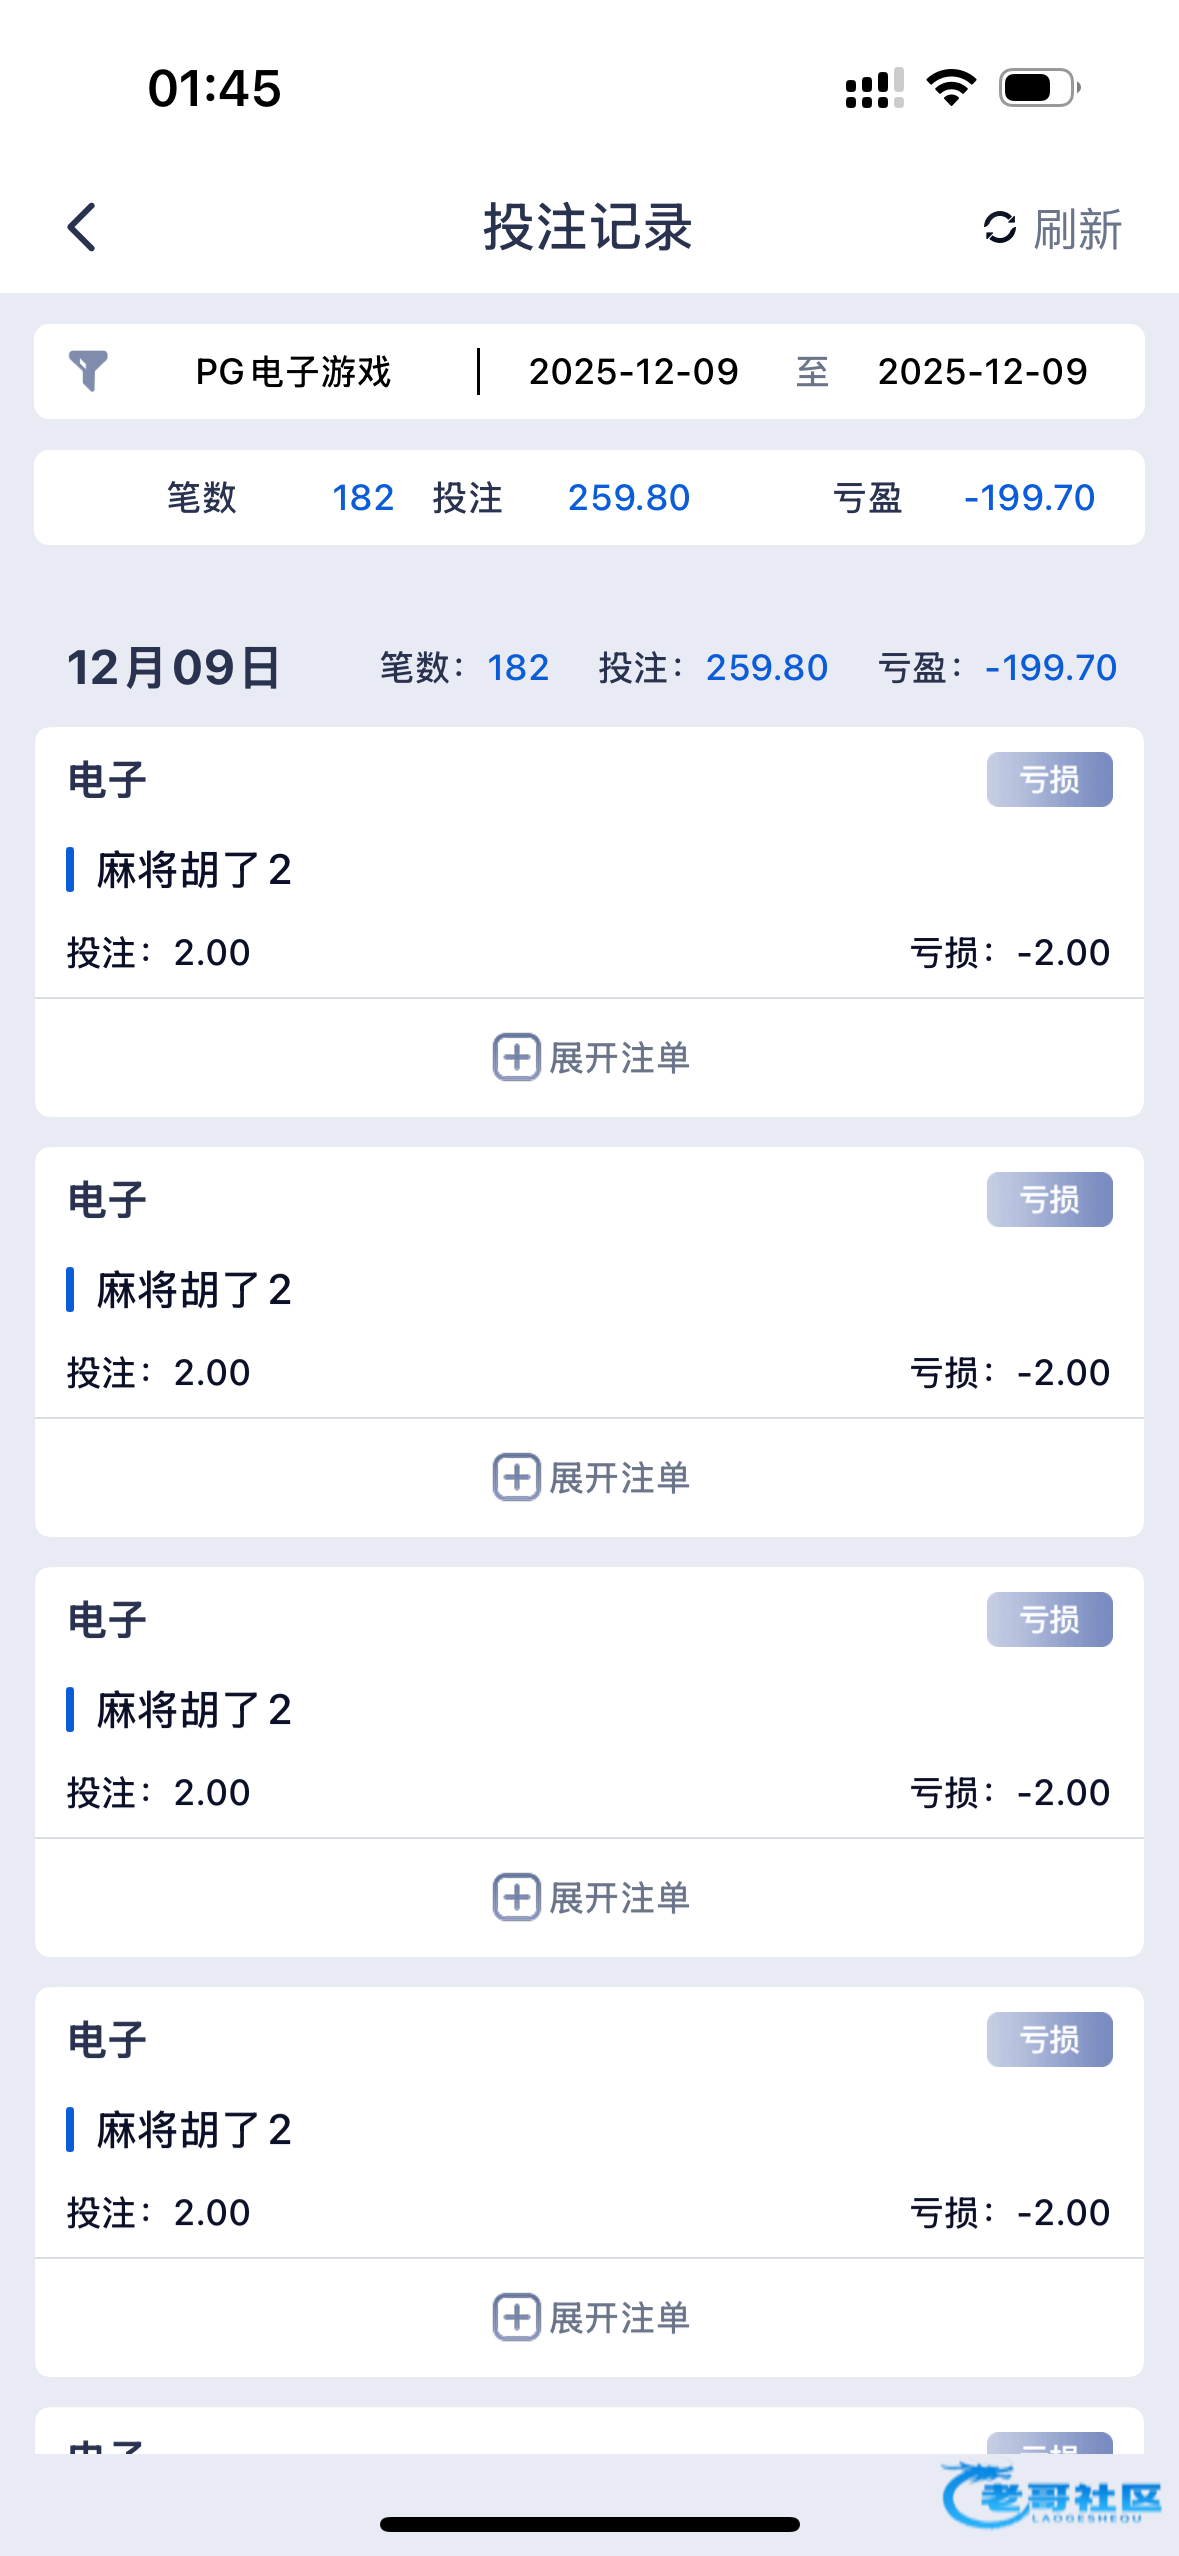Tap the 老哥社区 watermark logo

pyautogui.click(x=1050, y=2497)
